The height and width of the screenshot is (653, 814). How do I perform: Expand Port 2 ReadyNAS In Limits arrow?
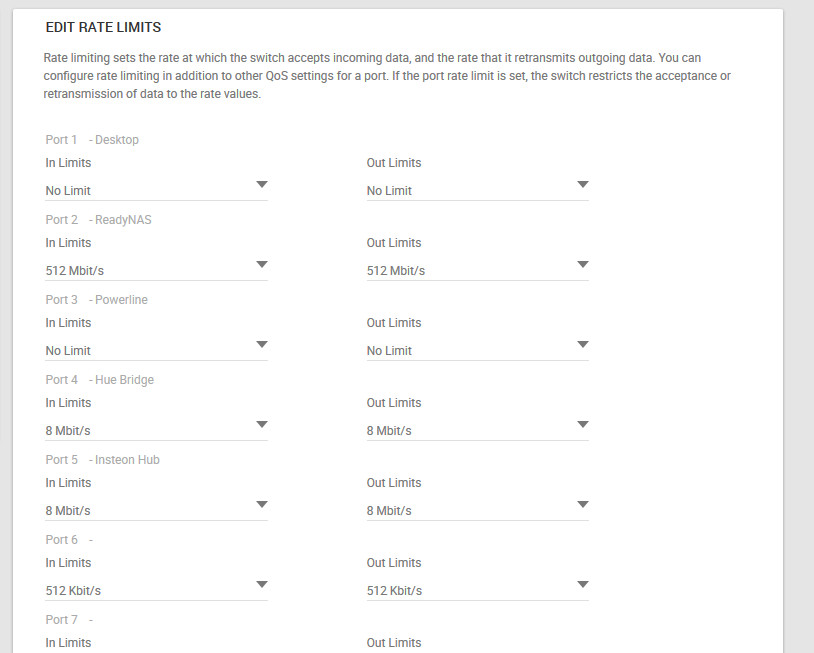[262, 265]
